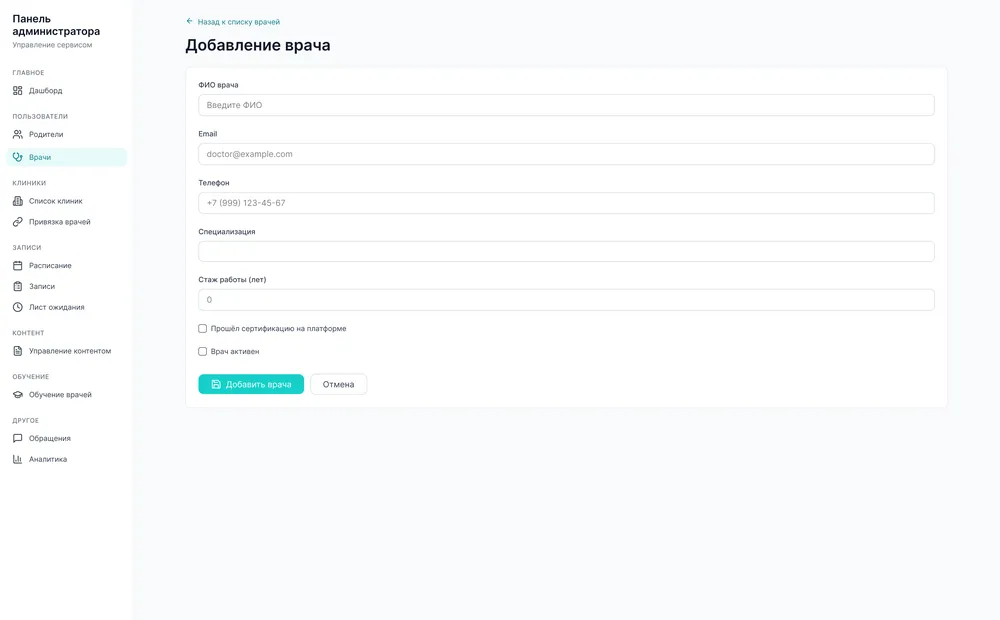The height and width of the screenshot is (620, 1000).
Task: Click the Список клиник building icon
Action: (17, 201)
